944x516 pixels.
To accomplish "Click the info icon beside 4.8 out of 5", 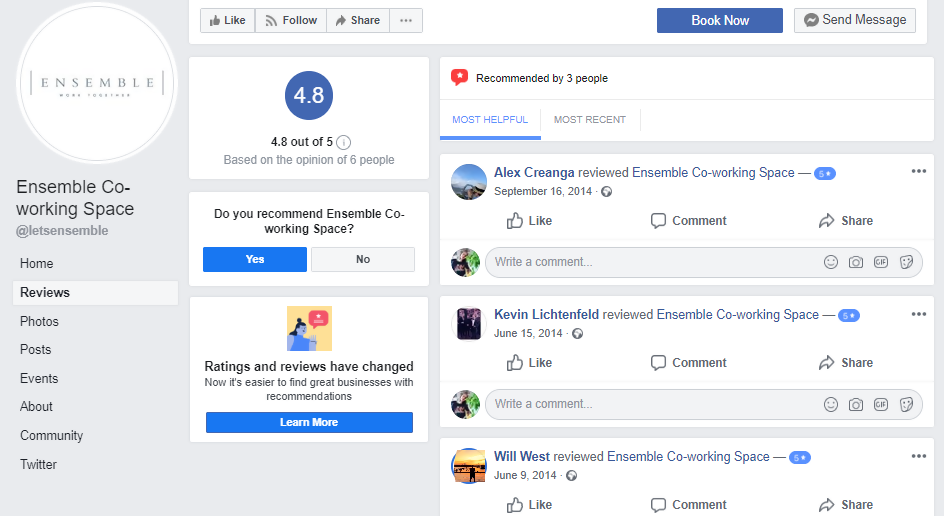I will [343, 142].
